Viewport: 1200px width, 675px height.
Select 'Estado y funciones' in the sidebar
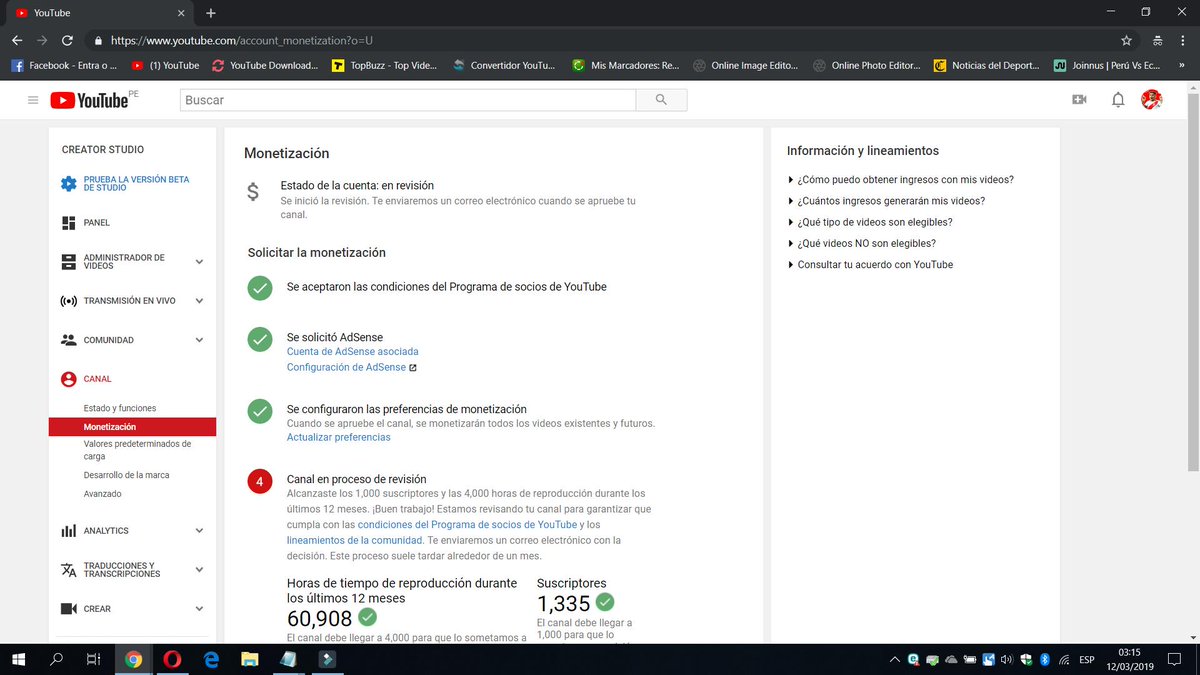[120, 408]
